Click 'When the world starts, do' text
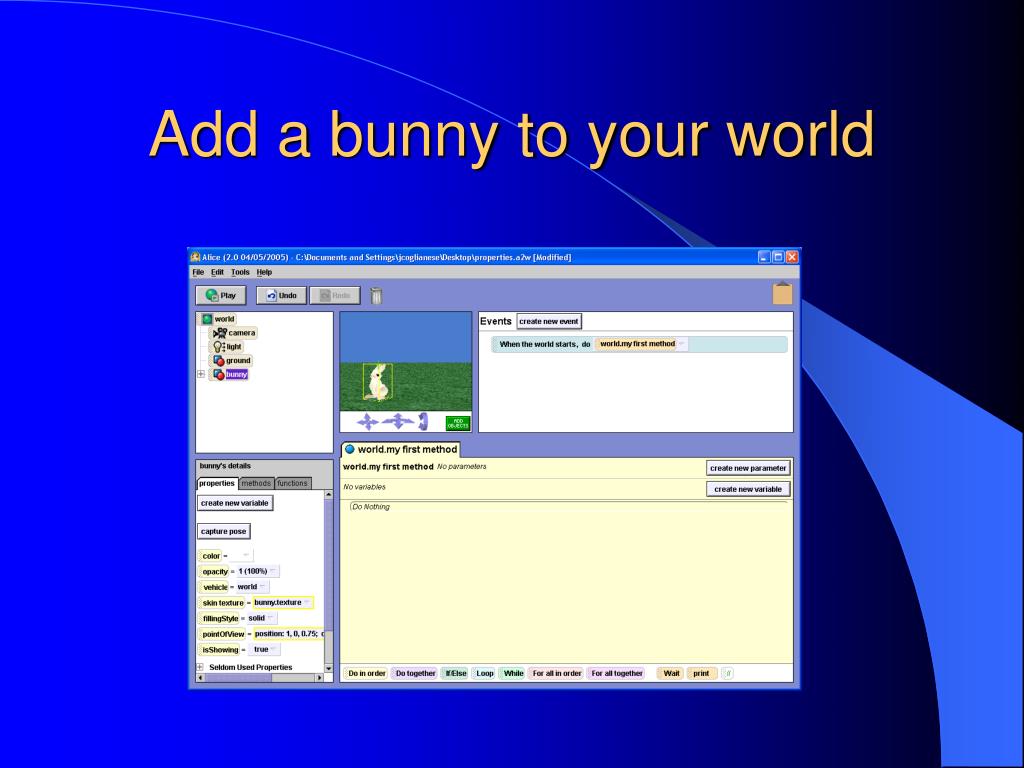This screenshot has width=1024, height=768. click(545, 344)
